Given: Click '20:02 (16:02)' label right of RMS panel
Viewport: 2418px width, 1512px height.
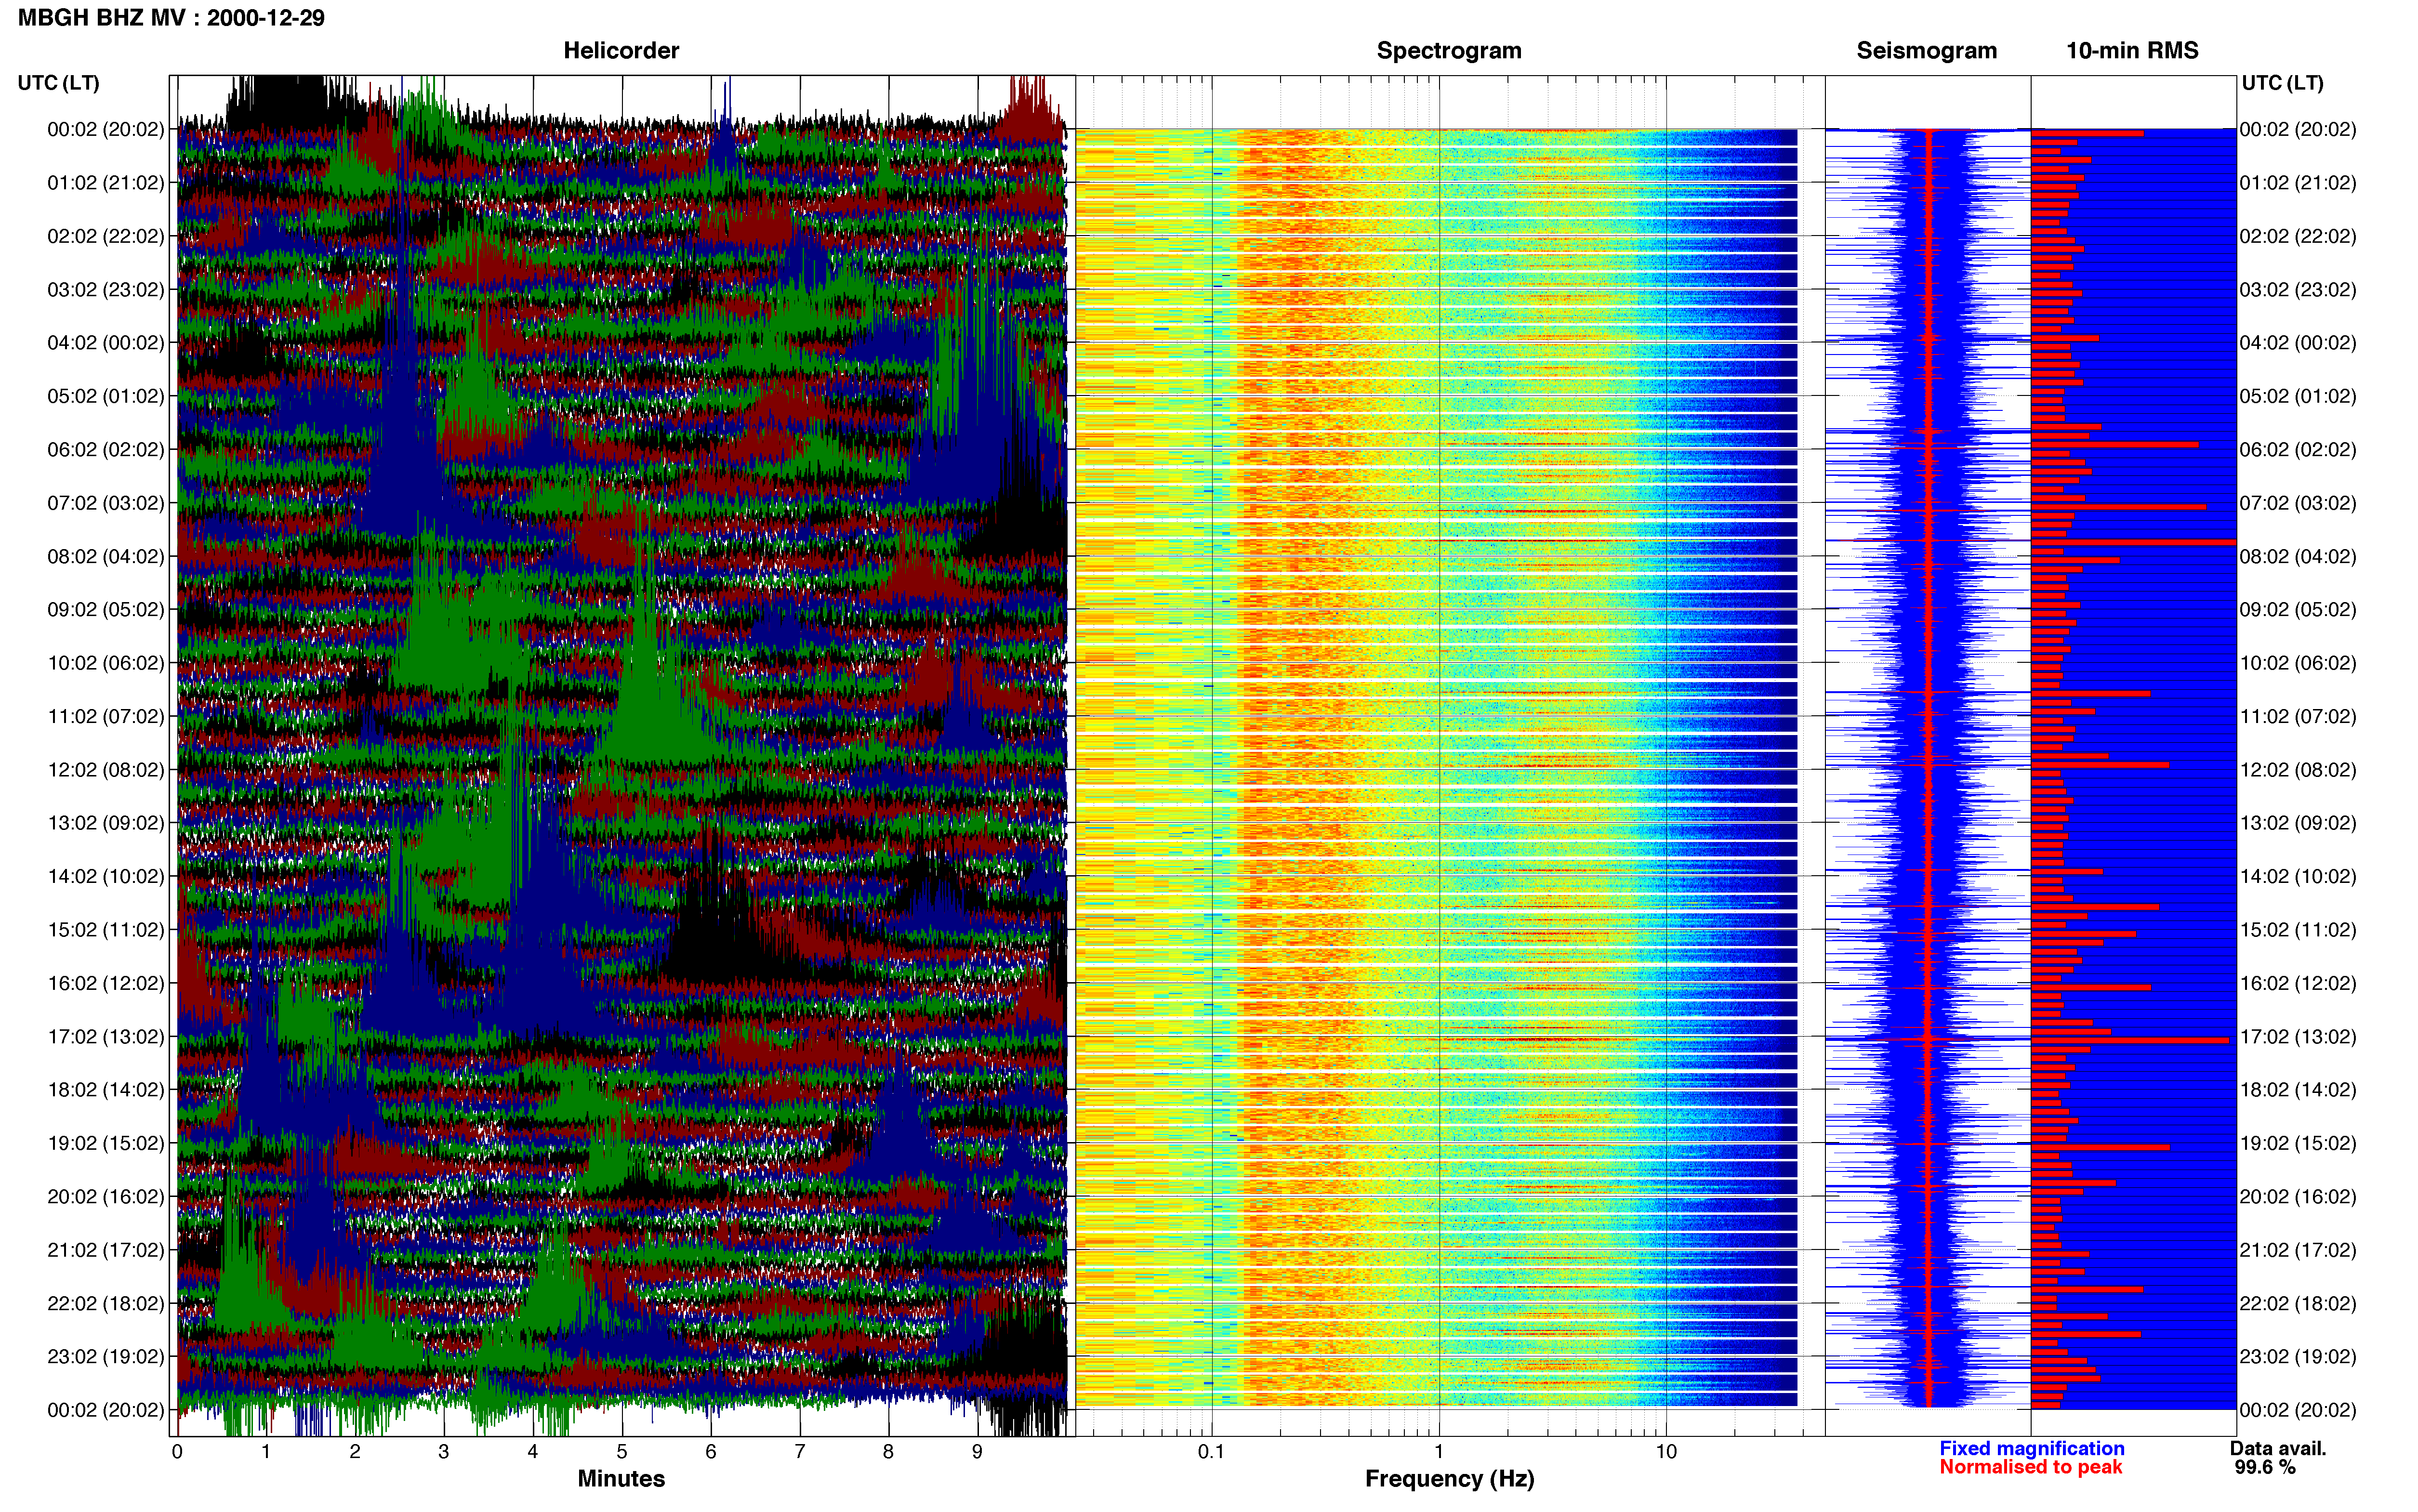Looking at the screenshot, I should tap(2298, 1197).
